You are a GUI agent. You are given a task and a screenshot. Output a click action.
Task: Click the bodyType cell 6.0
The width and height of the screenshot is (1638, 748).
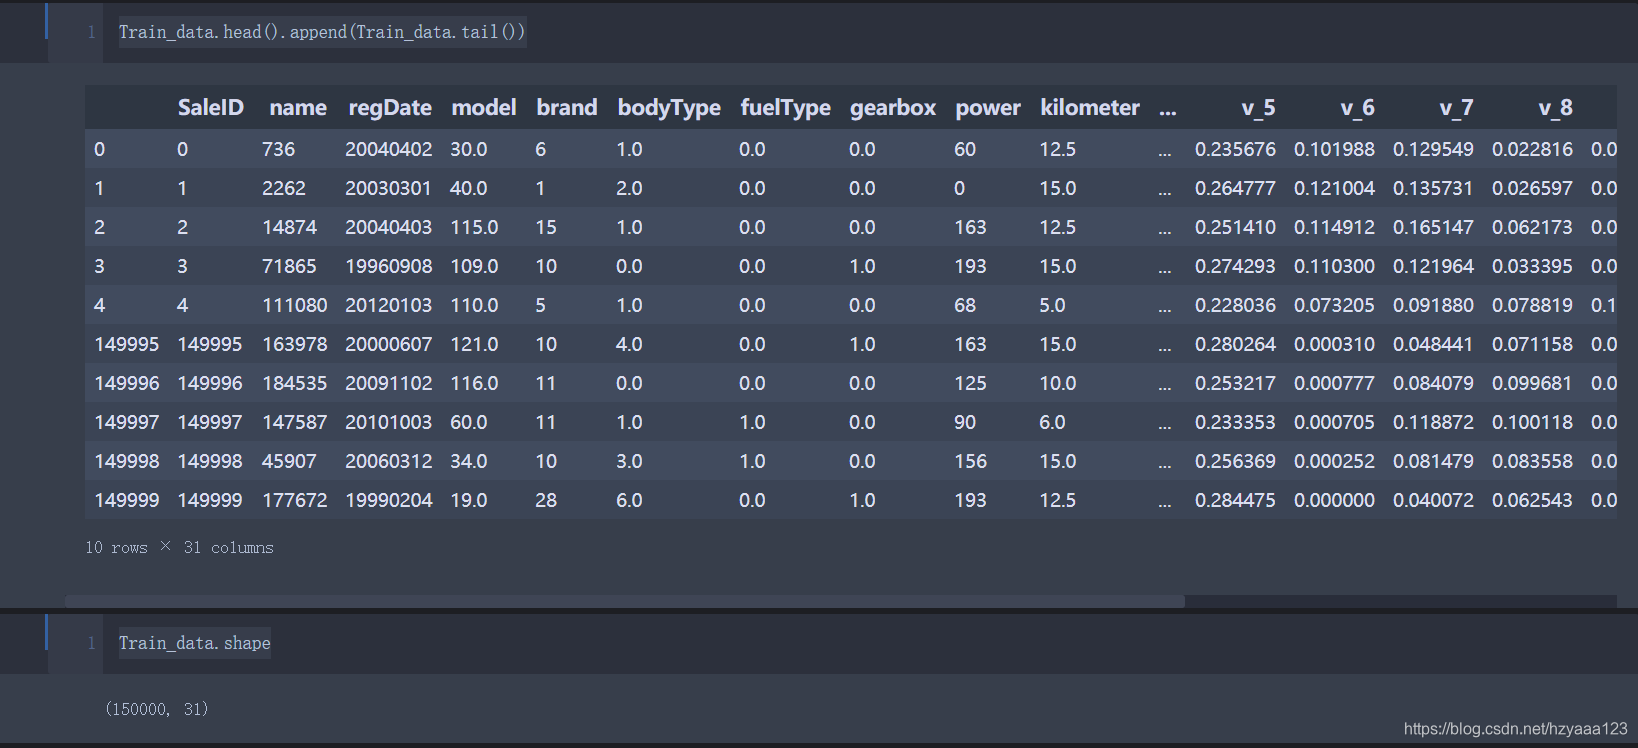click(629, 500)
